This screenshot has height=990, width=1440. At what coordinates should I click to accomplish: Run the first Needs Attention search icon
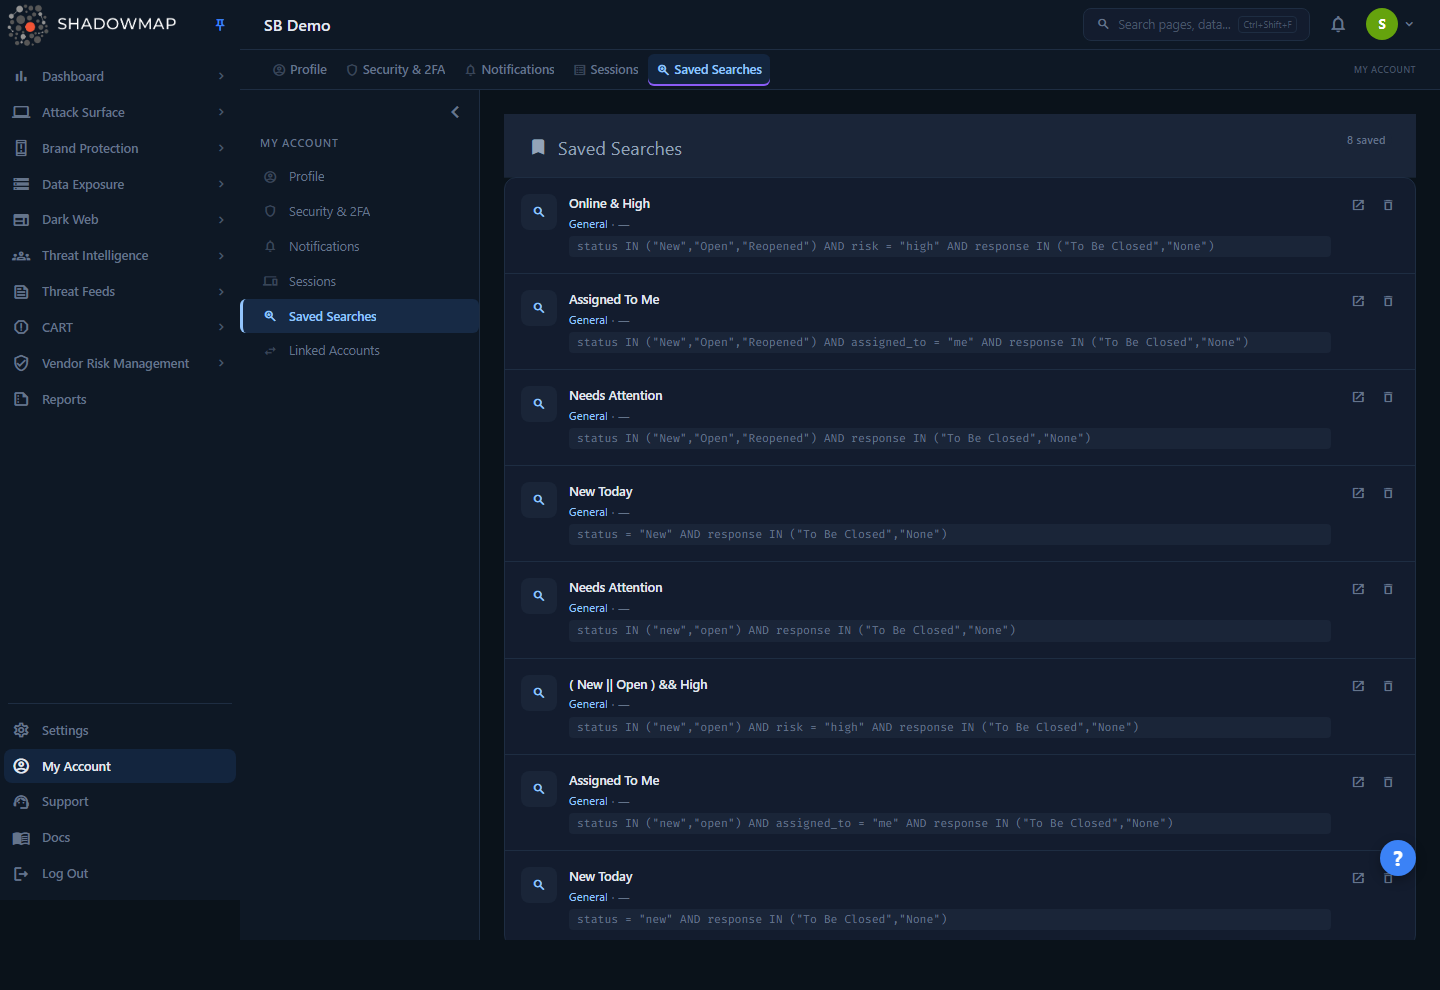(539, 404)
